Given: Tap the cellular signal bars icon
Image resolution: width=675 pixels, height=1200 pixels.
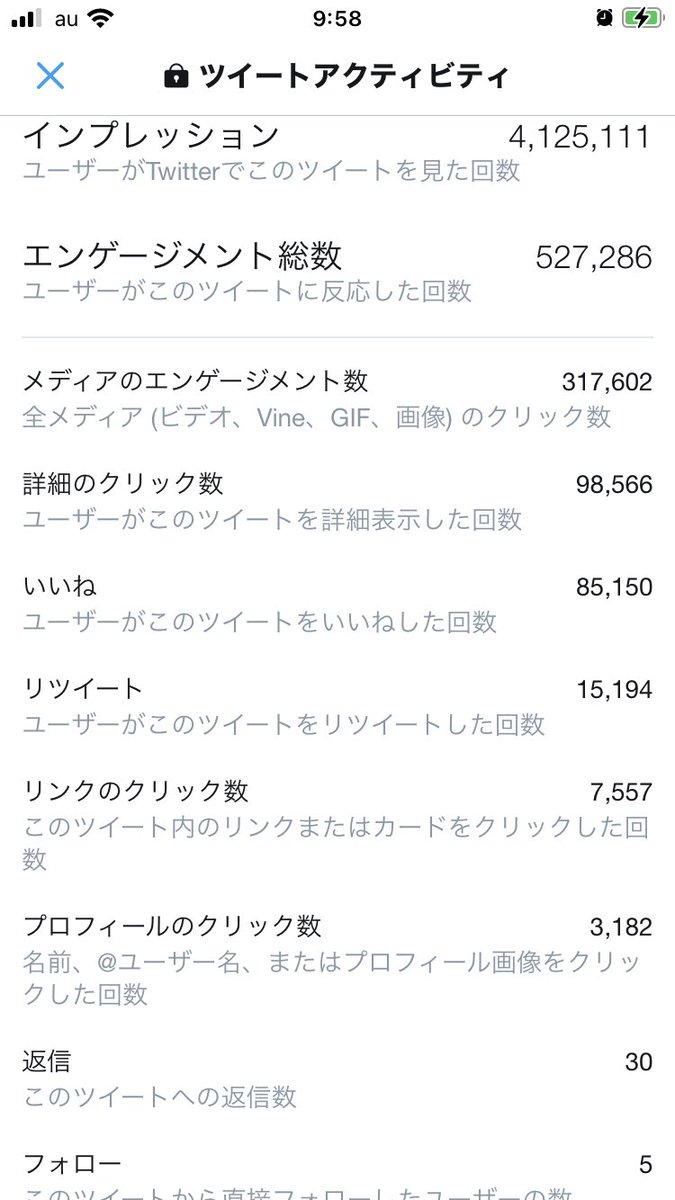Looking at the screenshot, I should [28, 18].
